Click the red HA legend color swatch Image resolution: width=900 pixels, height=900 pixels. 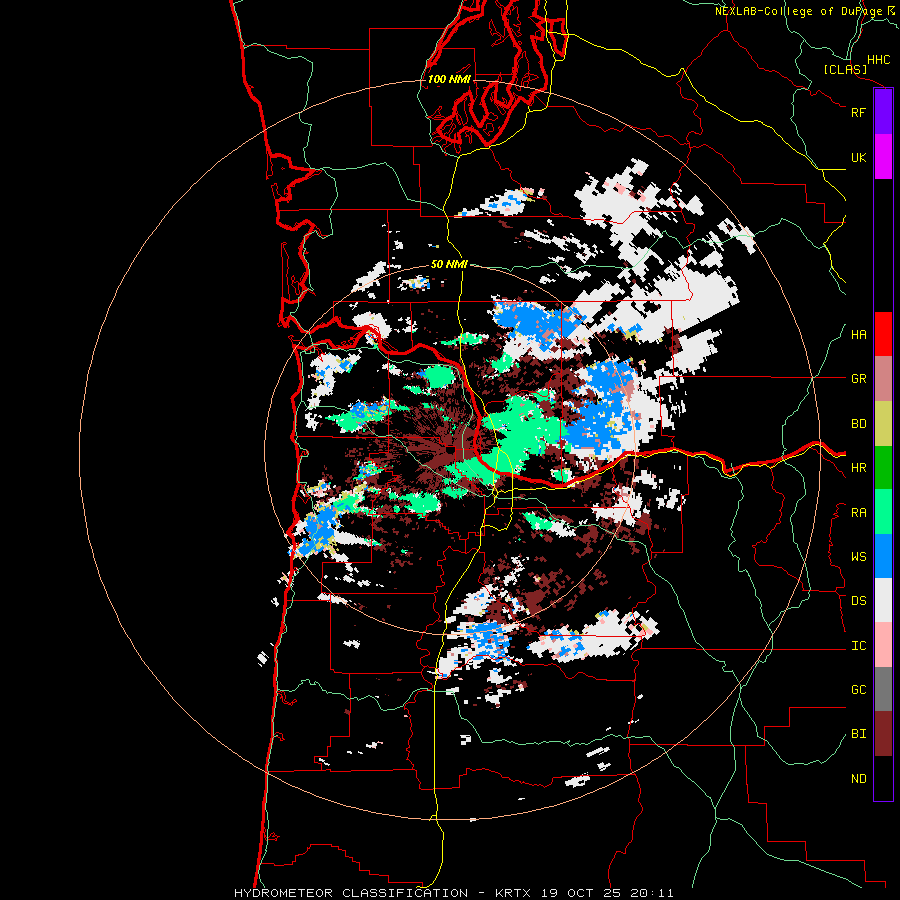coord(883,334)
